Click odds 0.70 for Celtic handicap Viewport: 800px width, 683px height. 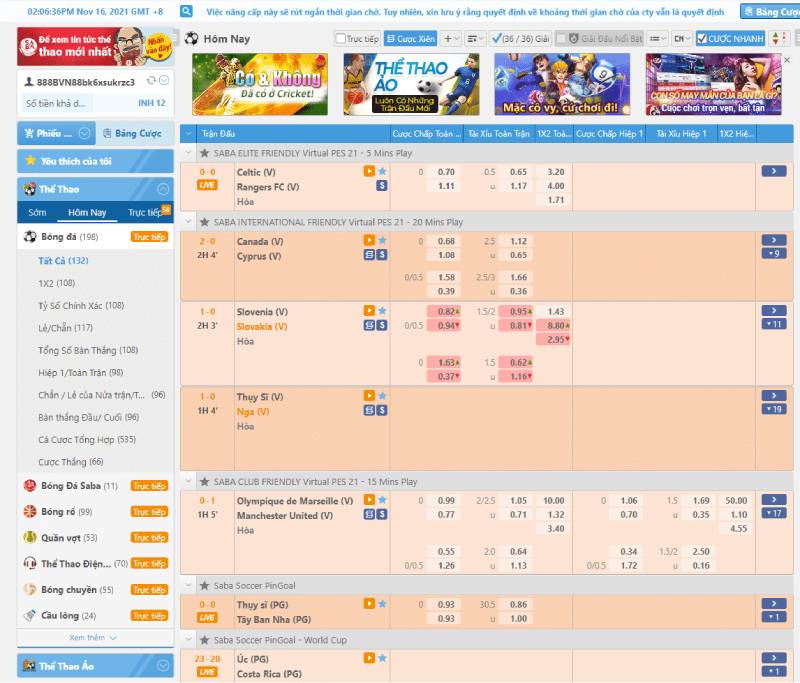(446, 172)
